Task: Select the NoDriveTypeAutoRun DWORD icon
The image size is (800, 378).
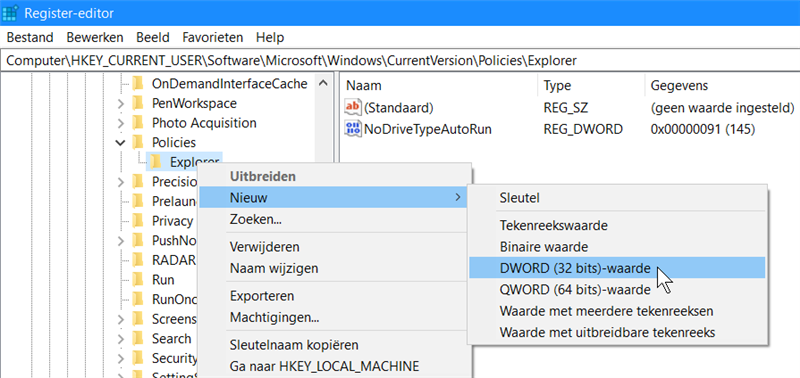Action: coord(353,129)
